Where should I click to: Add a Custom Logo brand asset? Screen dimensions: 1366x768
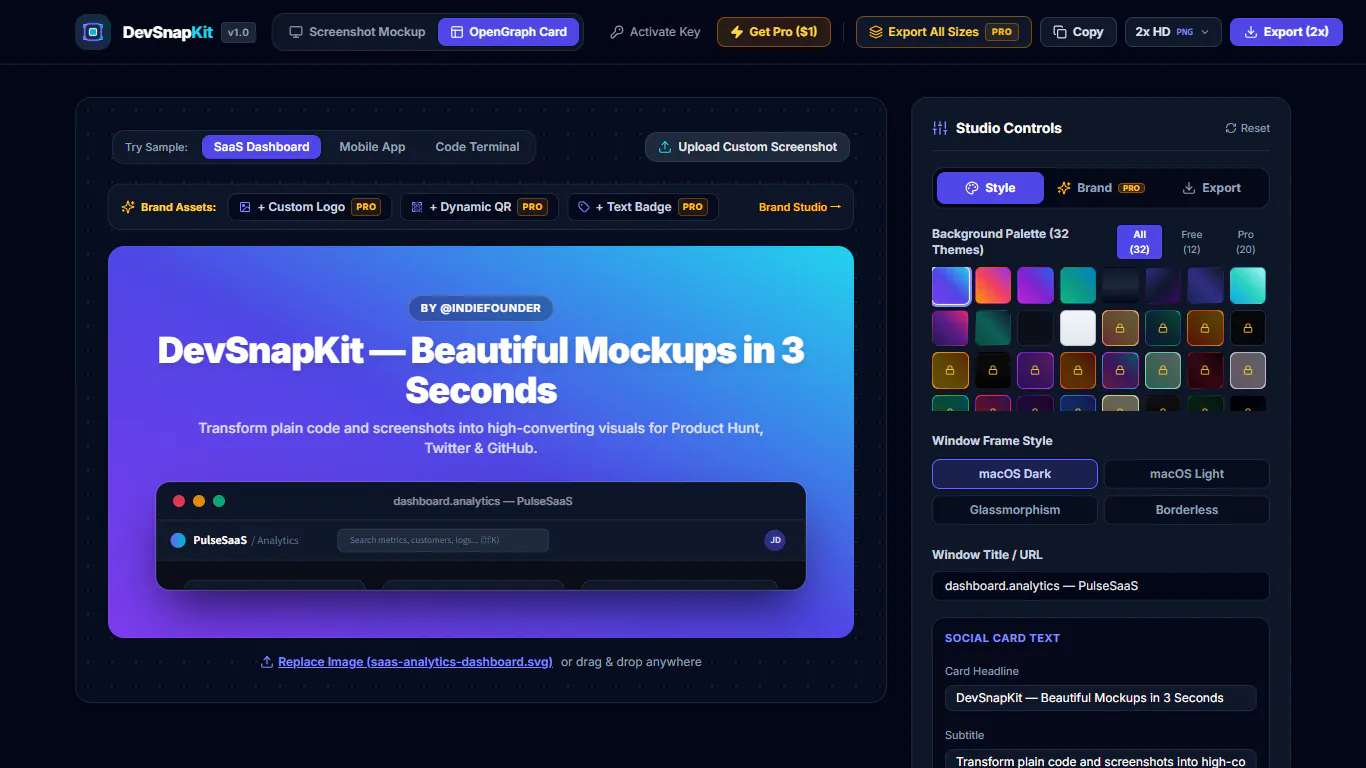(309, 207)
